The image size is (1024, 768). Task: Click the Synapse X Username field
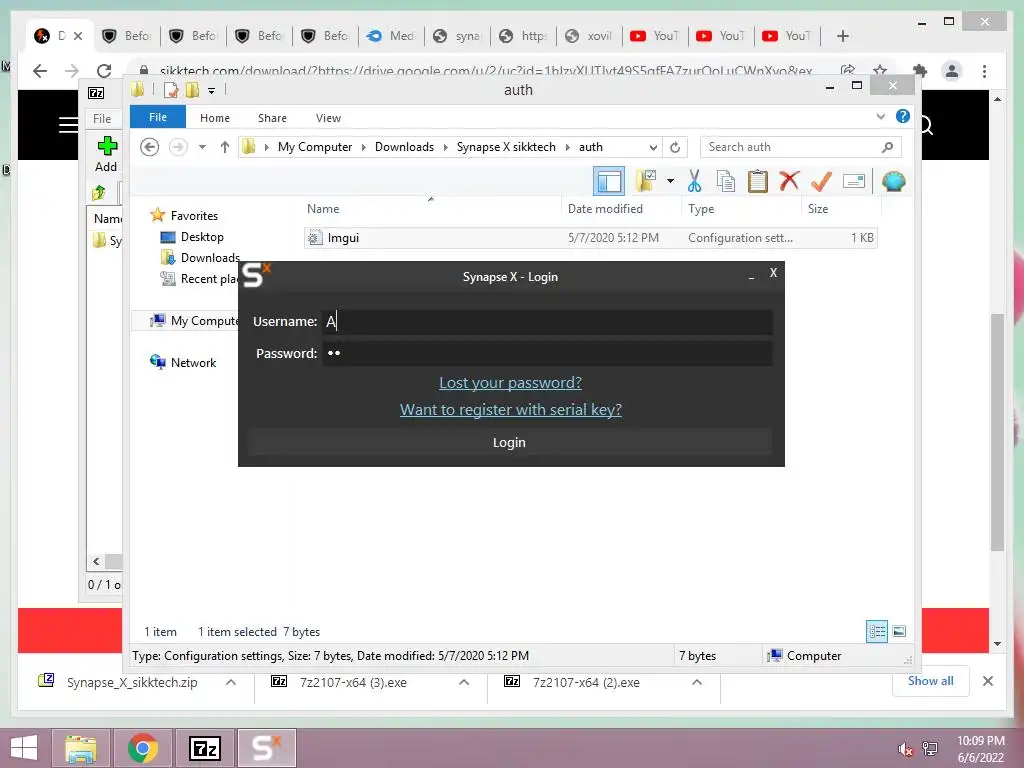pyautogui.click(x=547, y=321)
